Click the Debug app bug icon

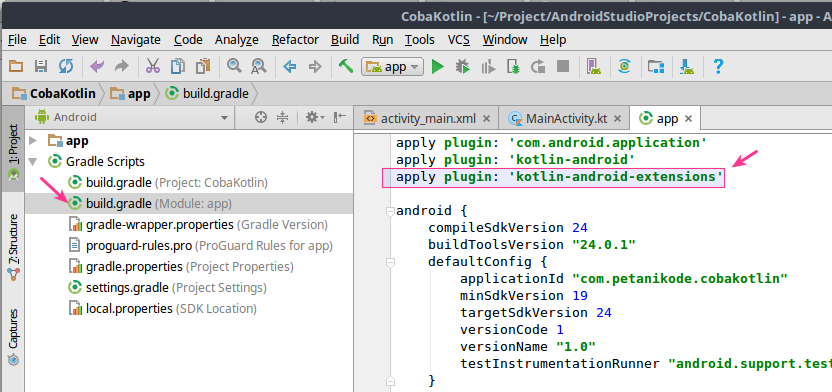click(x=463, y=66)
